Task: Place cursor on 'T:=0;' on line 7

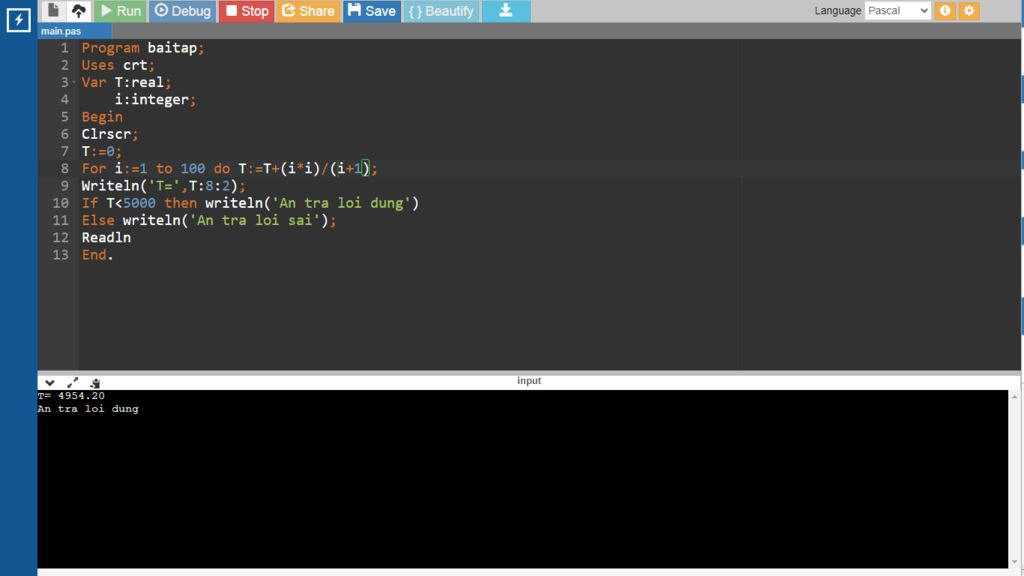Action: pyautogui.click(x=101, y=152)
